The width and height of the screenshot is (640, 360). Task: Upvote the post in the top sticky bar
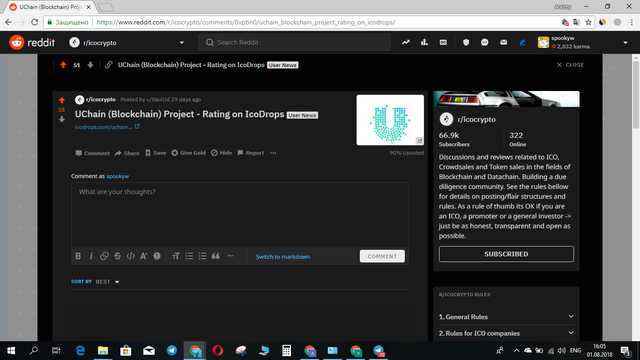[x=63, y=65]
